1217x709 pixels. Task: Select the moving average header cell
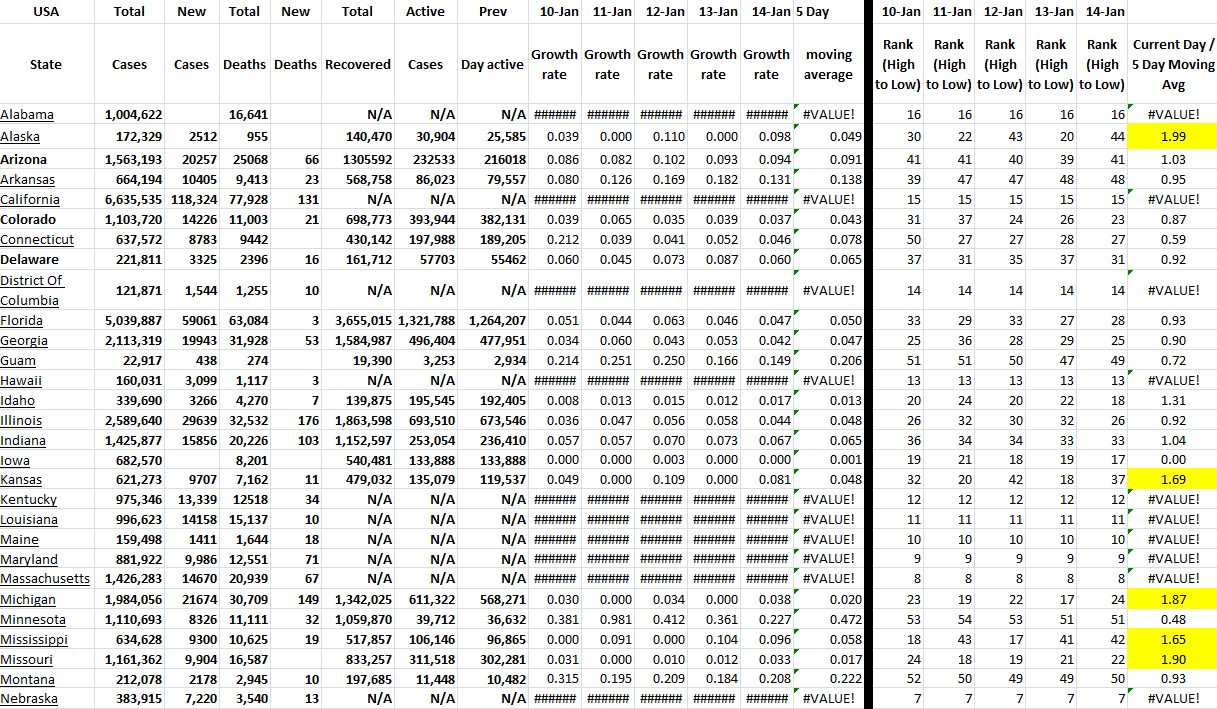pyautogui.click(x=828, y=65)
